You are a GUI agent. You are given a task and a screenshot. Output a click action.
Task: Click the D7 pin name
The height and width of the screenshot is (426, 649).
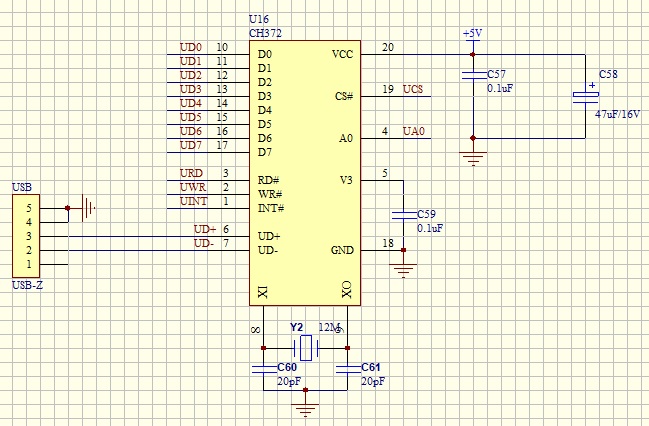pos(265,152)
